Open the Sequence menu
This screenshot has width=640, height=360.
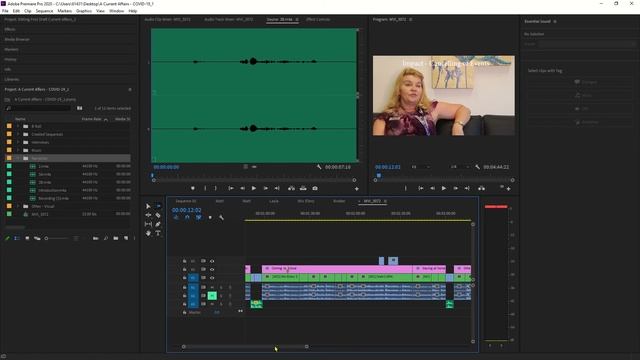point(44,11)
